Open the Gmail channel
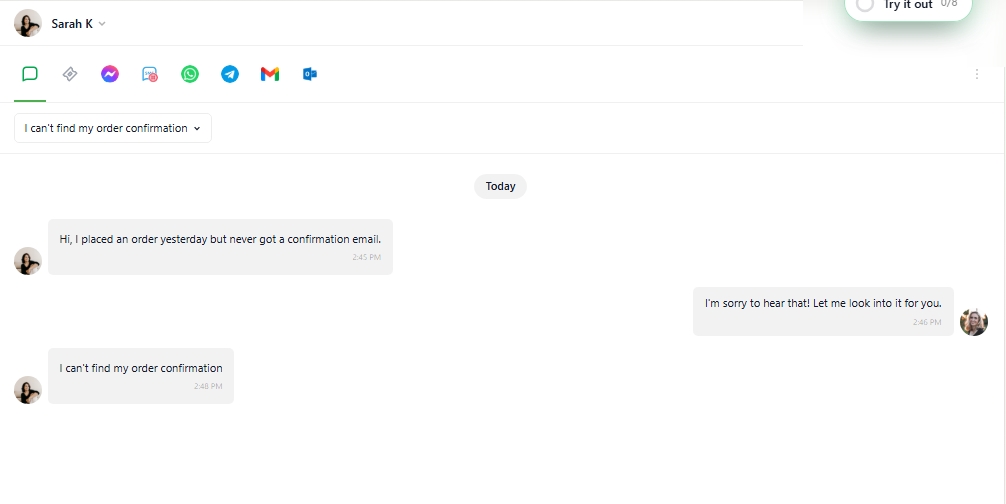Image resolution: width=1006 pixels, height=504 pixels. (270, 74)
